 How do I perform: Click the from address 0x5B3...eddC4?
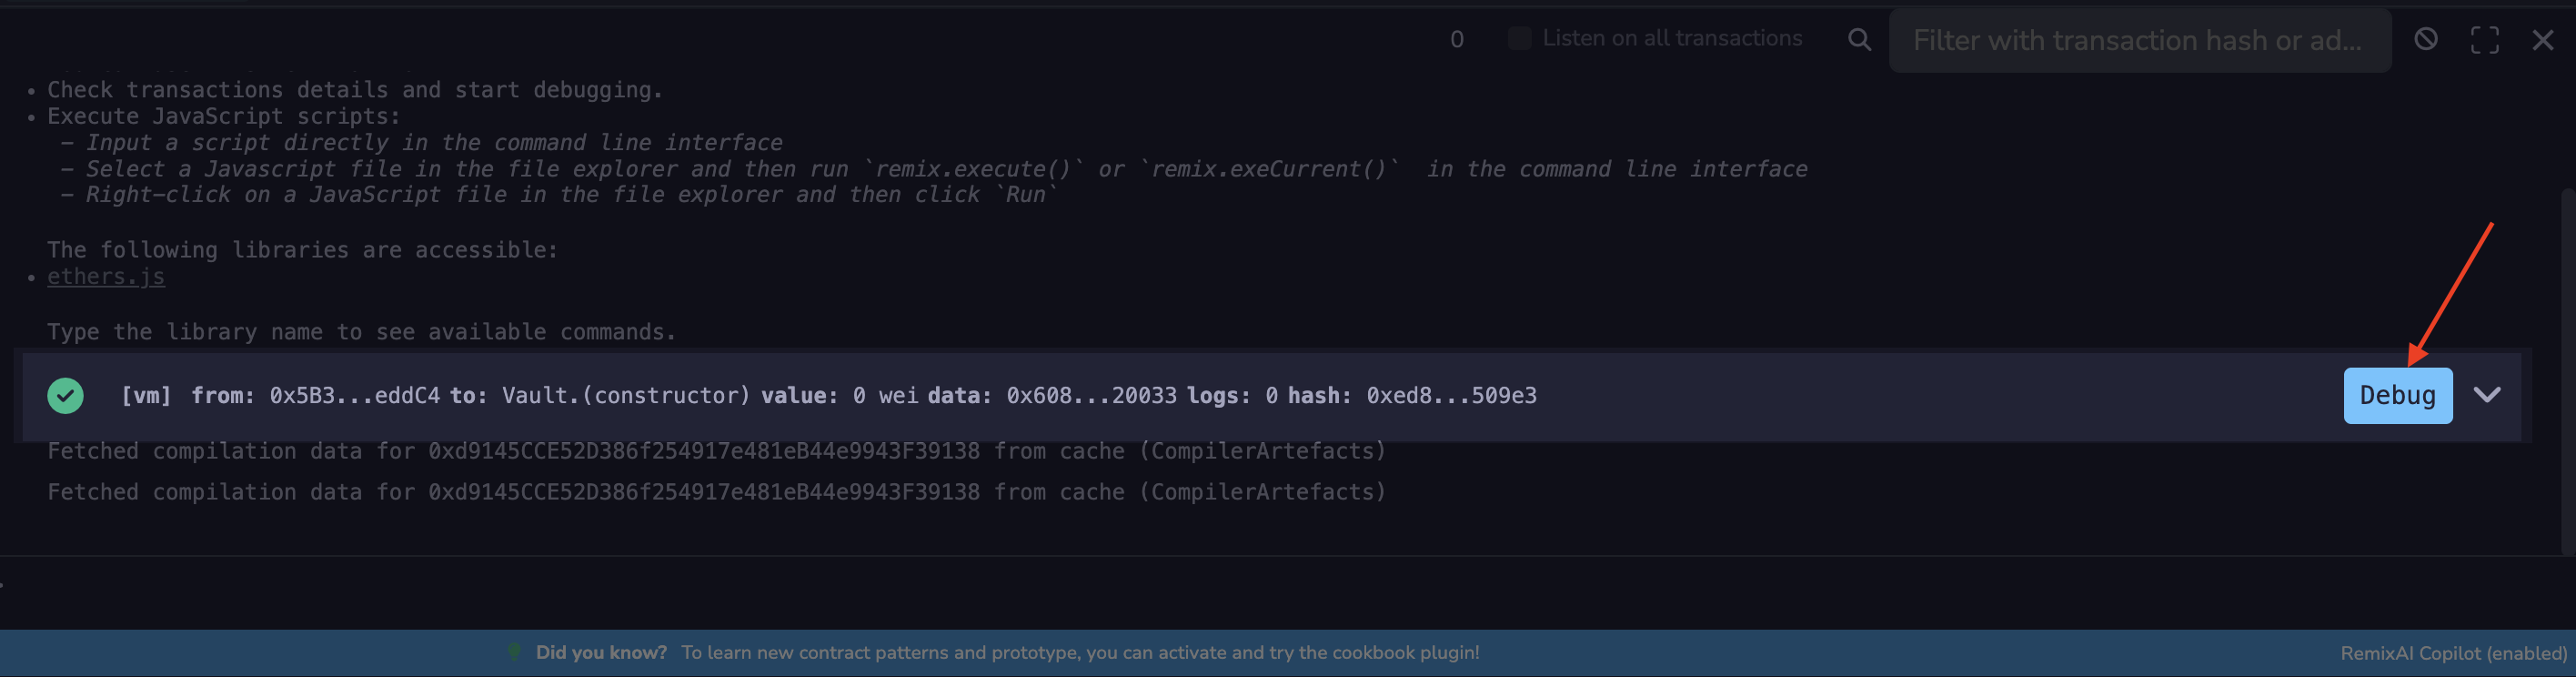point(354,395)
